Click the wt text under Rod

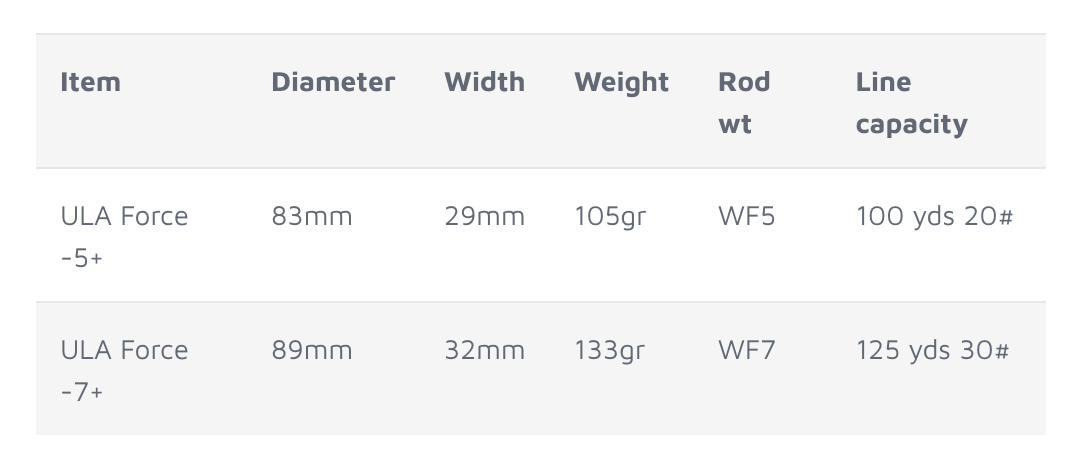(x=735, y=124)
